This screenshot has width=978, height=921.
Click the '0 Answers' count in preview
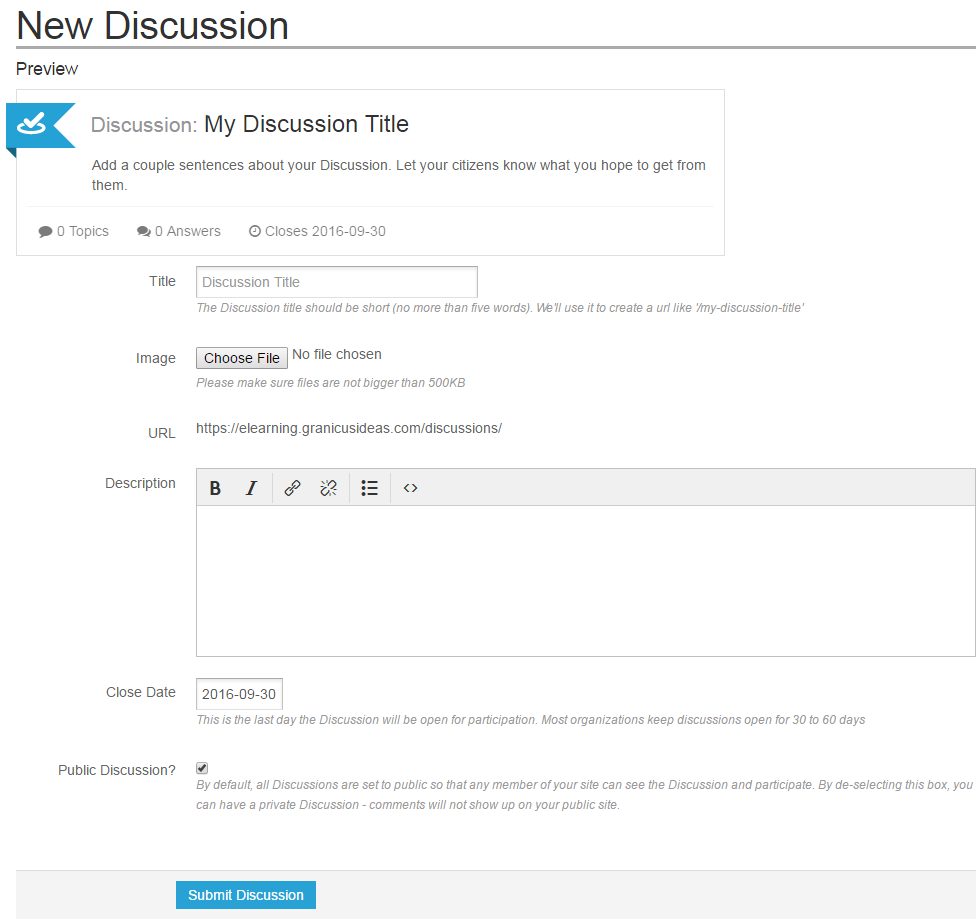188,231
